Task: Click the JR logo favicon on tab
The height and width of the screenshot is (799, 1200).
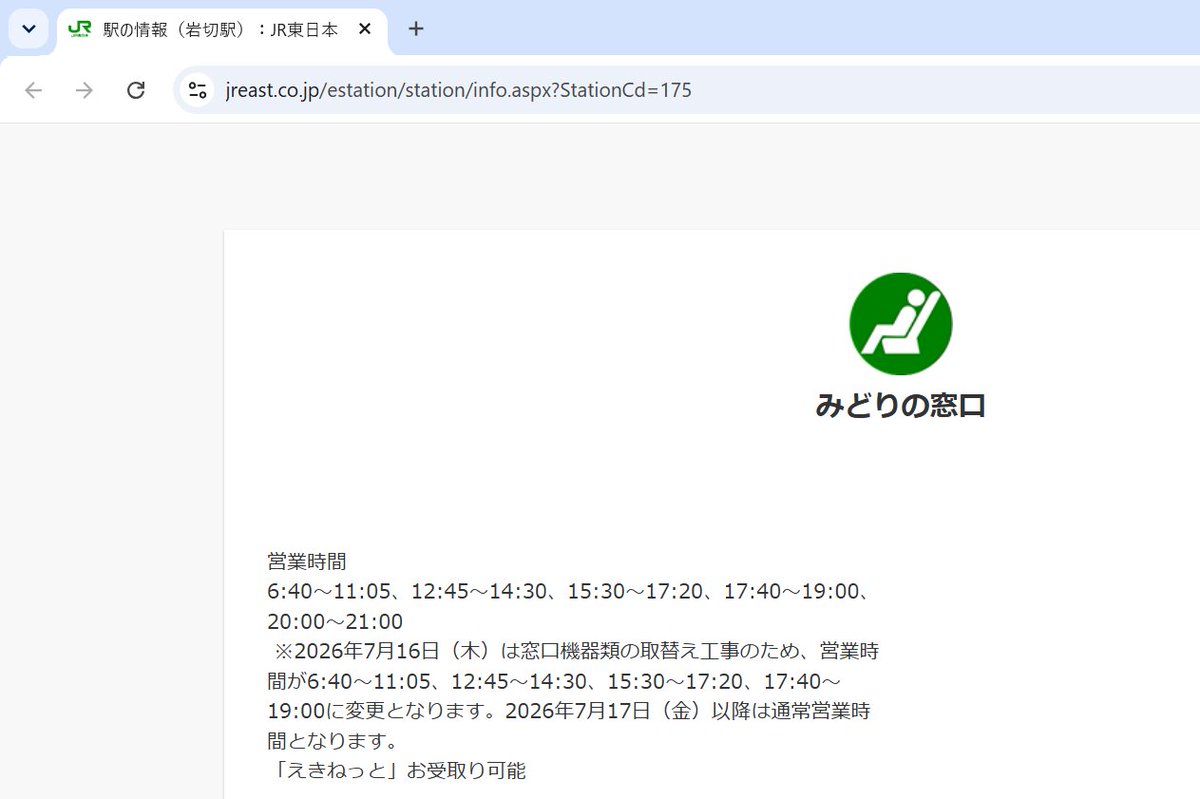Action: point(79,29)
